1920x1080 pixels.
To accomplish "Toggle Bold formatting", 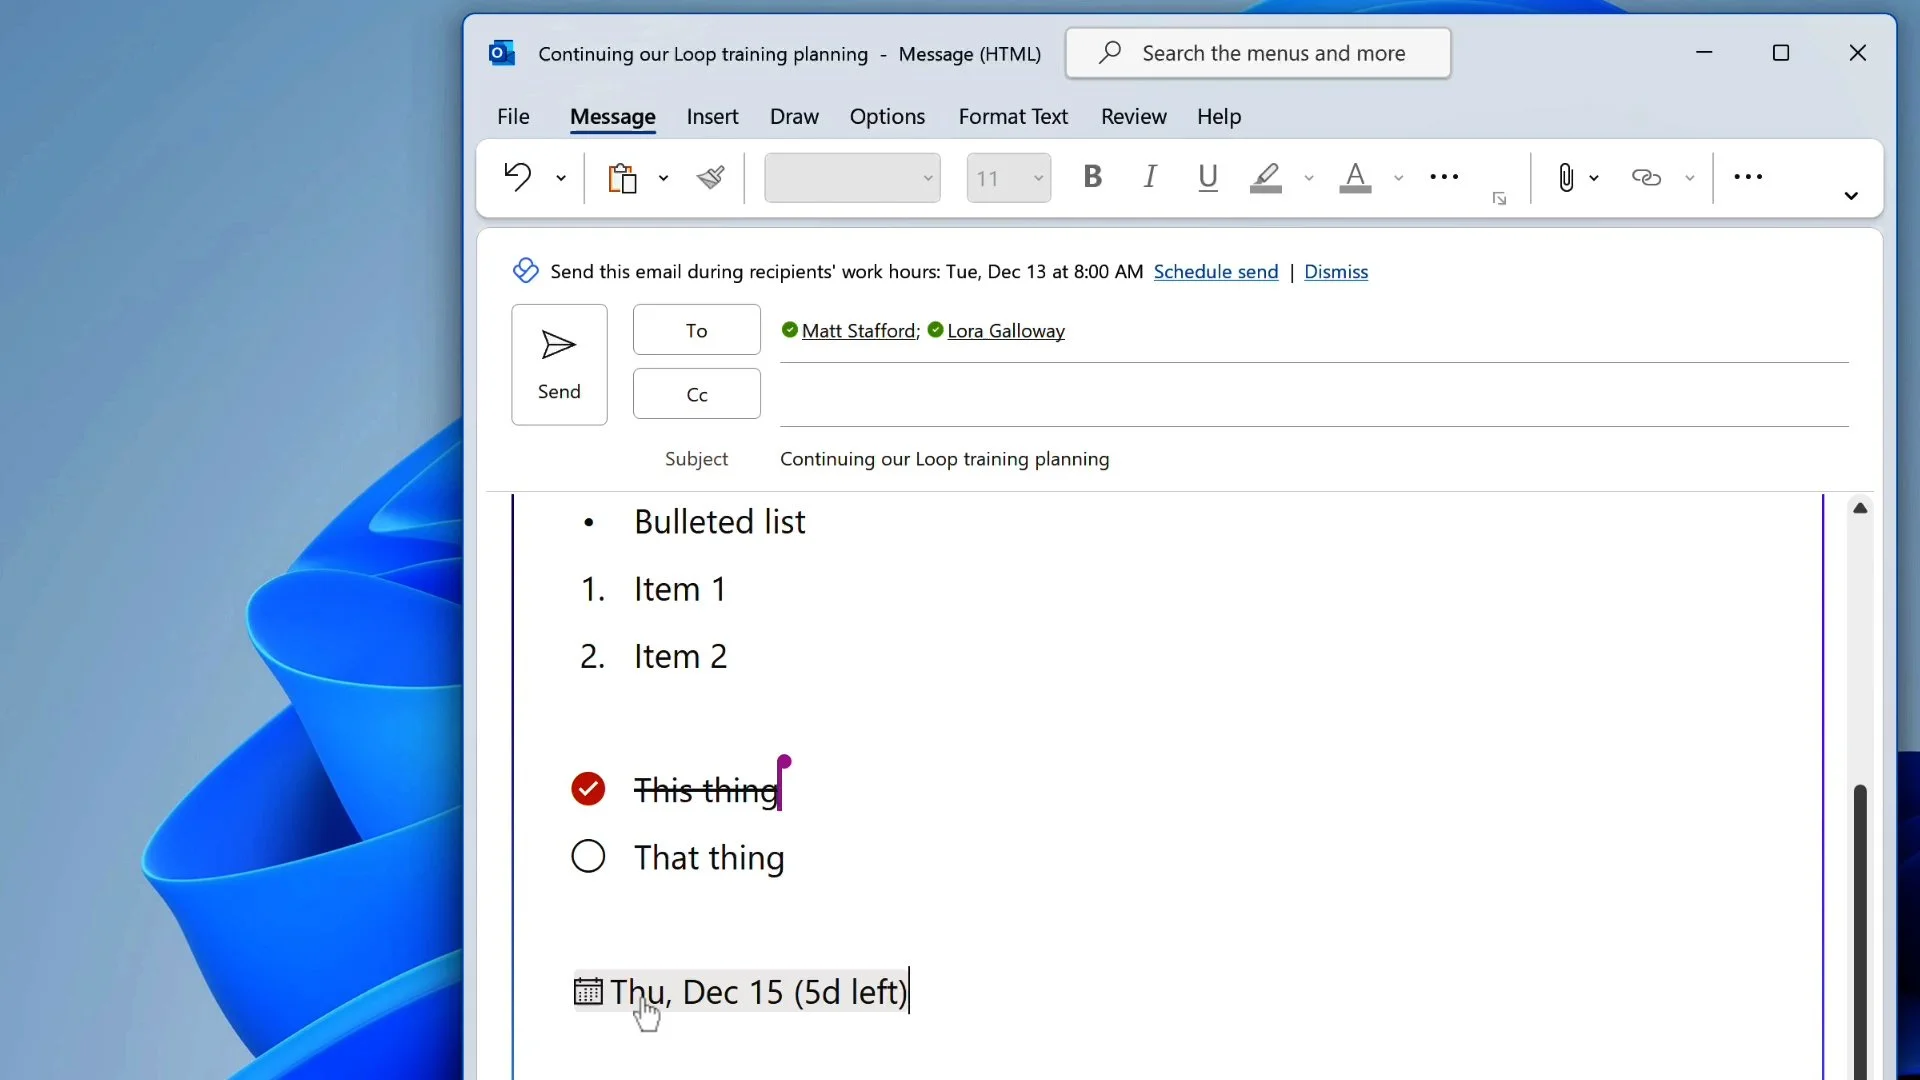I will click(1092, 177).
